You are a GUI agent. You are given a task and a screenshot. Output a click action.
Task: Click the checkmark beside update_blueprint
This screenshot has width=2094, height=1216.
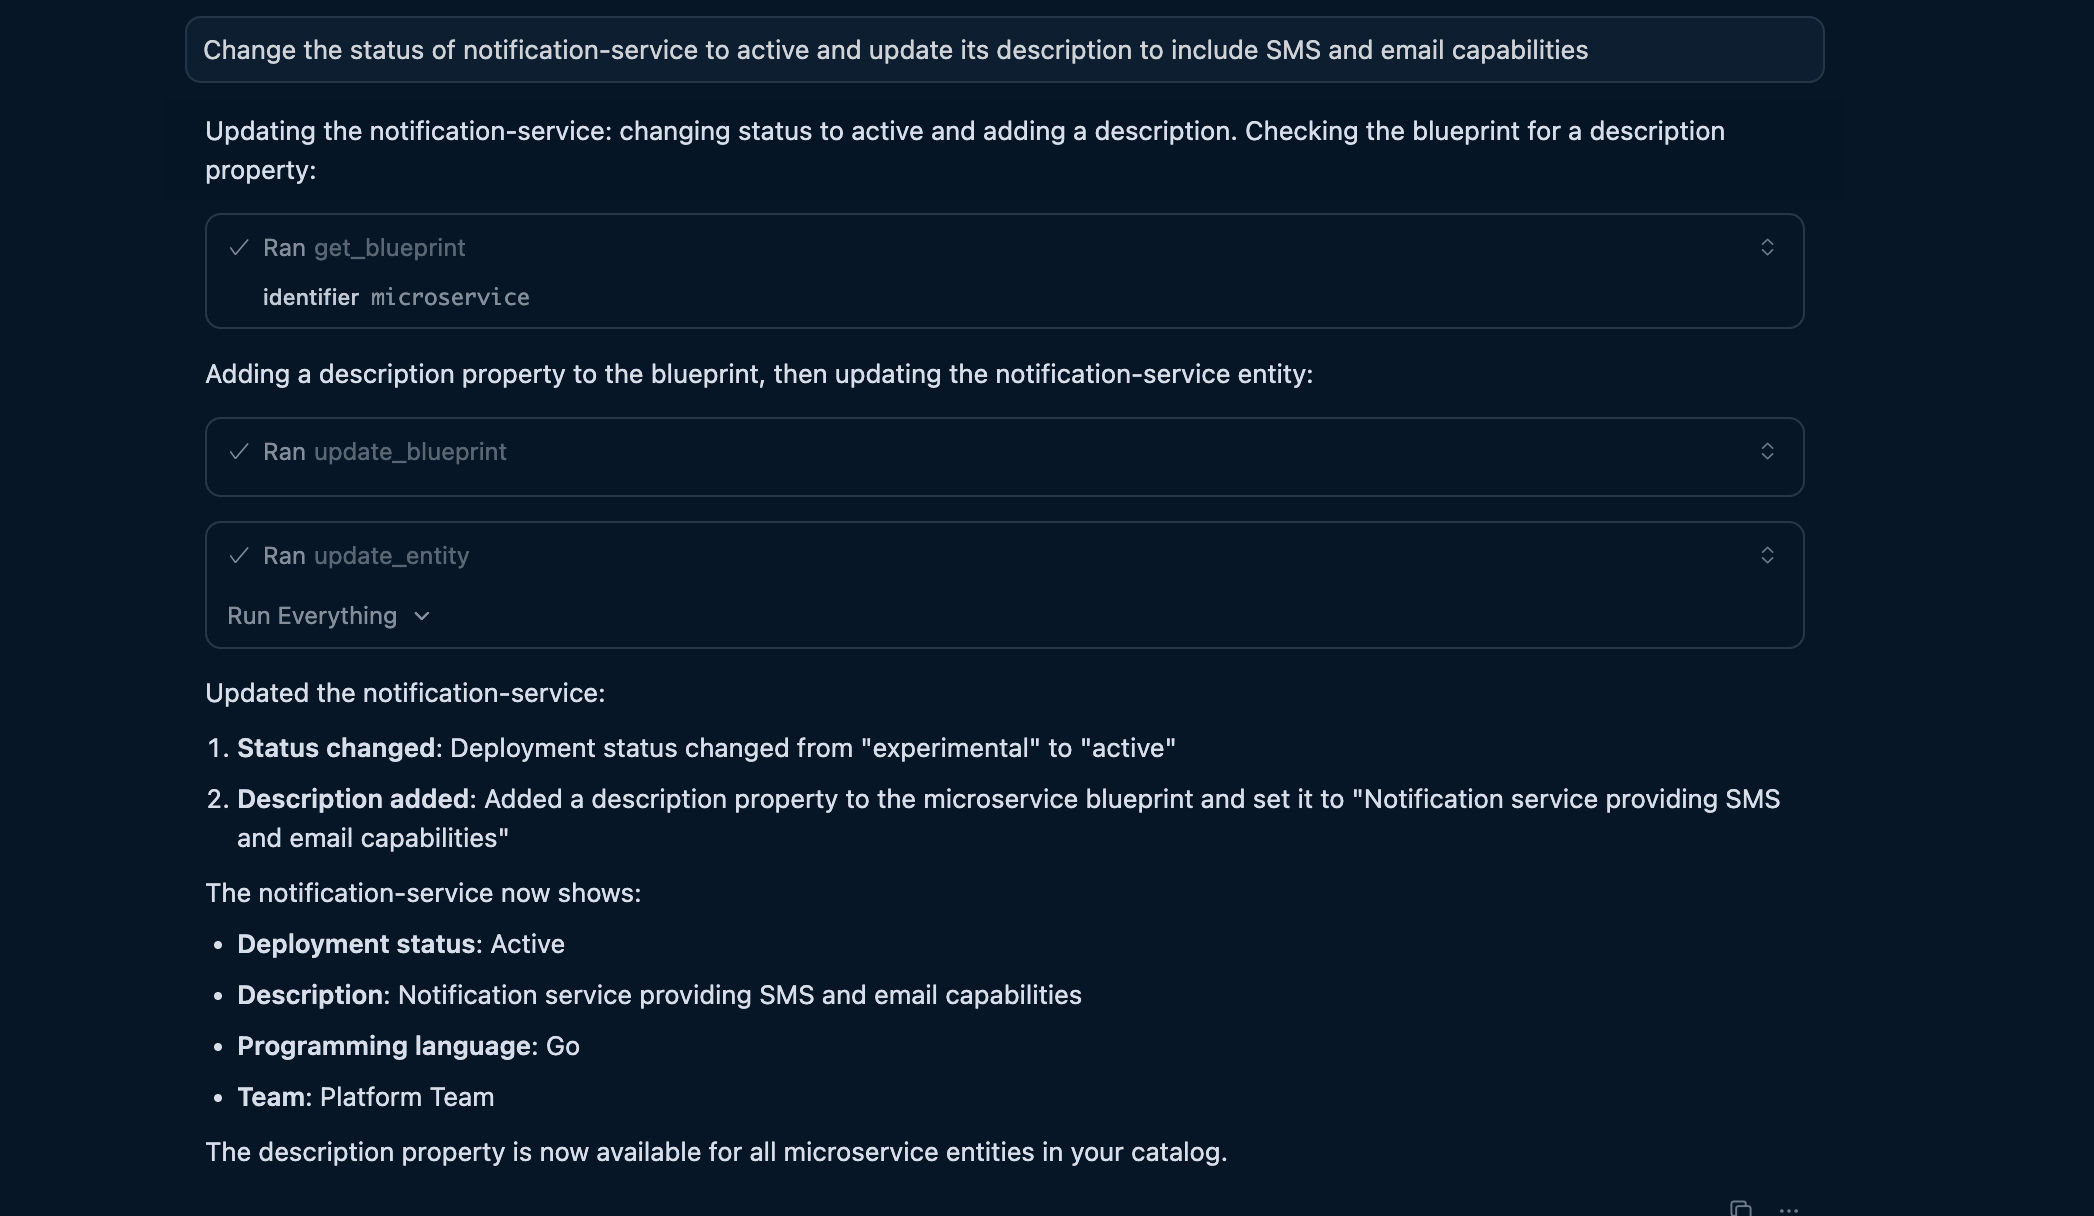(x=239, y=452)
